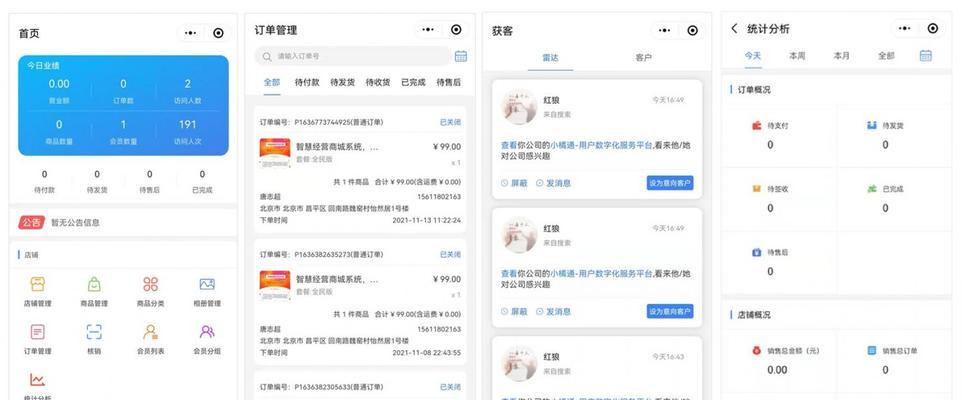Open the three-dot menu on 首页 screen
This screenshot has width=962, height=400.
pyautogui.click(x=191, y=33)
